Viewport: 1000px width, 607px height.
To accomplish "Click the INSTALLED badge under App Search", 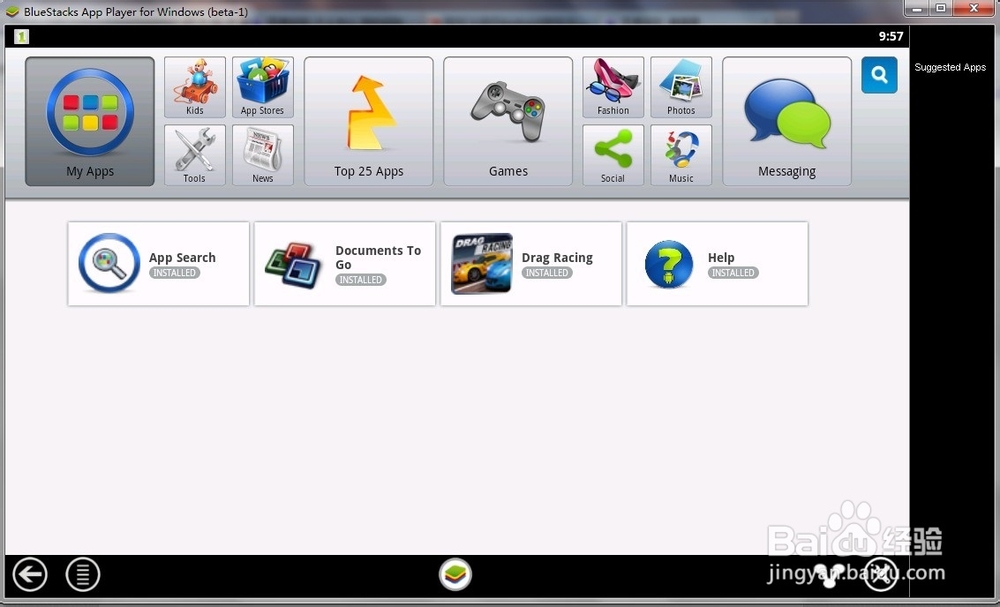I will coord(174,273).
